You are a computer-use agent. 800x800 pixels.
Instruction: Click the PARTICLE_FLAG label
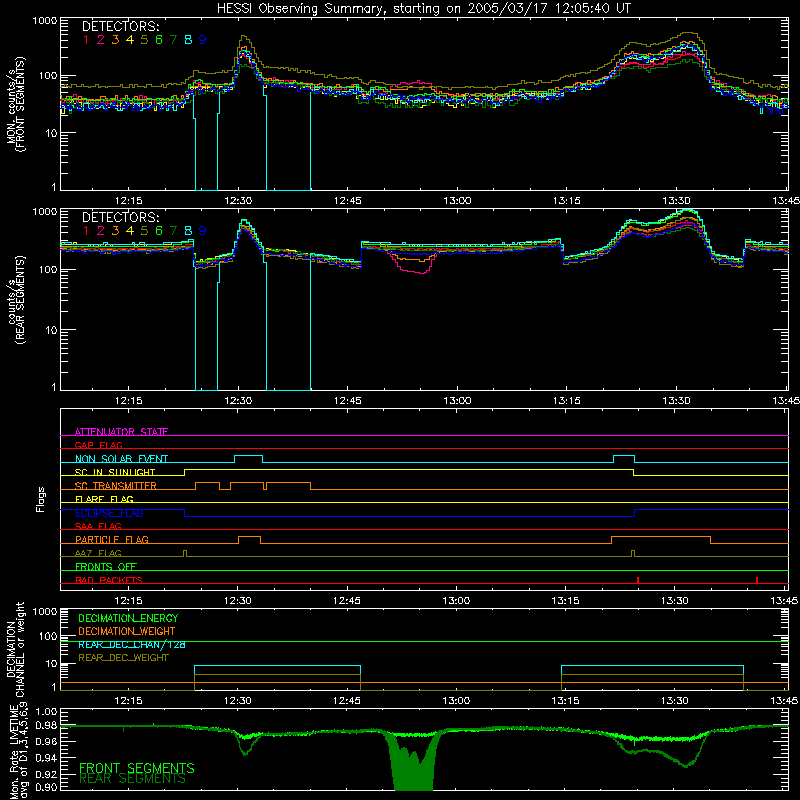[112, 539]
